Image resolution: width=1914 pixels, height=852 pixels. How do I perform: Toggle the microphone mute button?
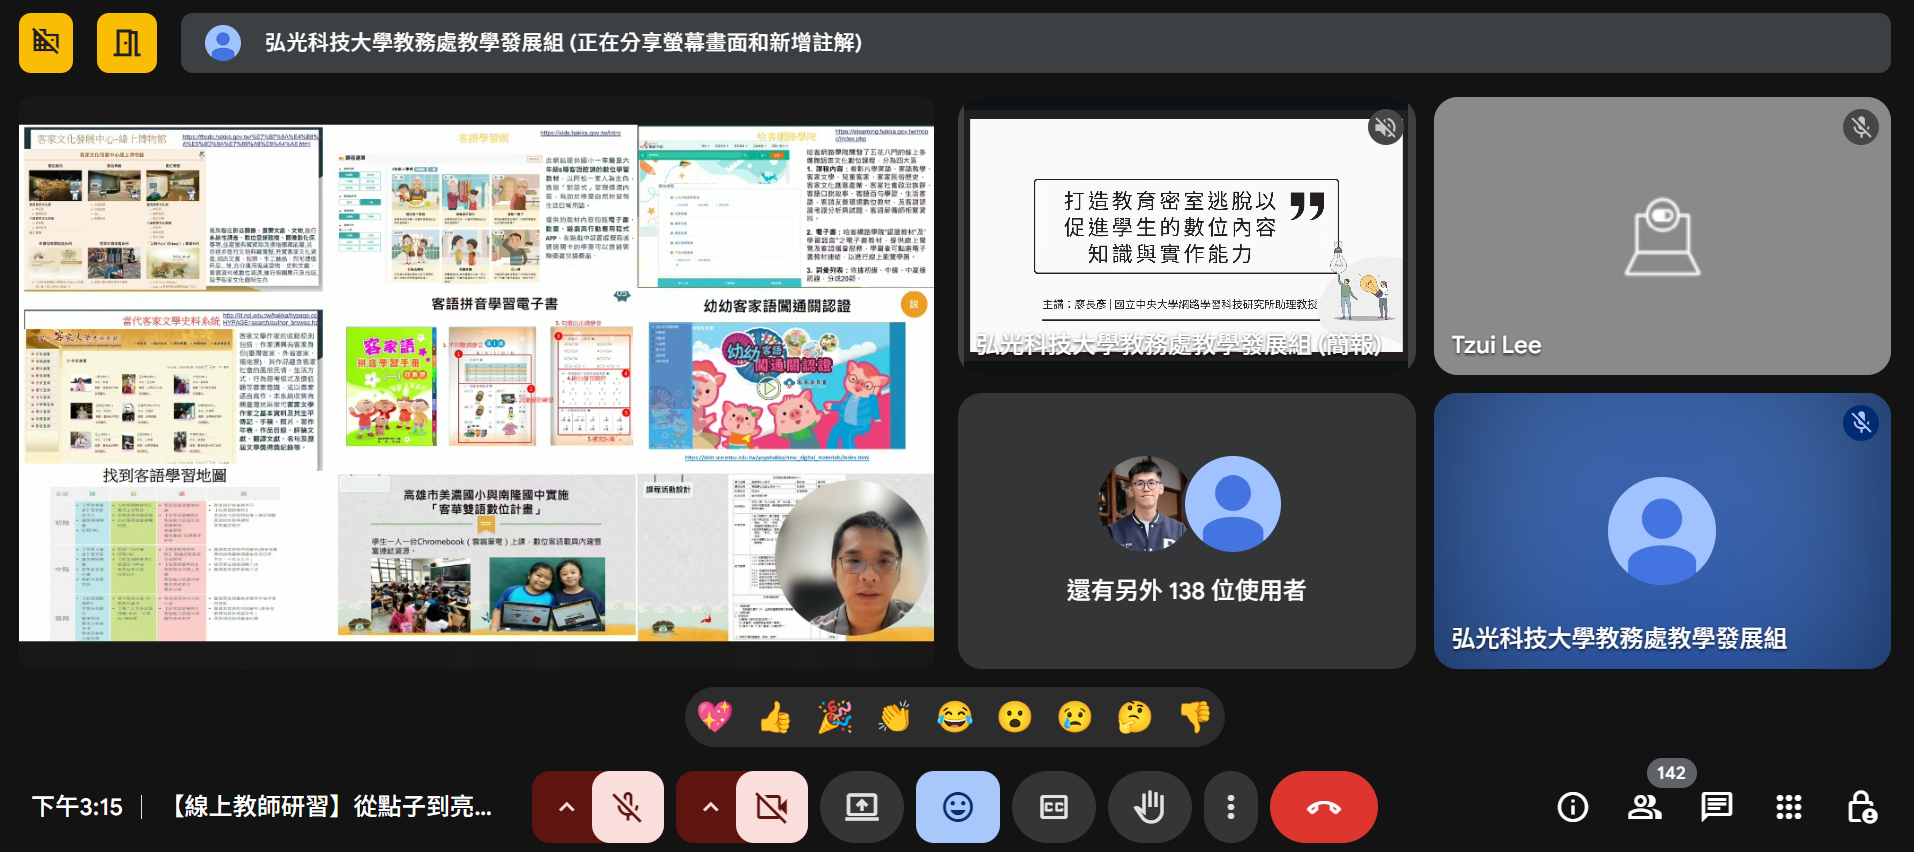tap(627, 807)
